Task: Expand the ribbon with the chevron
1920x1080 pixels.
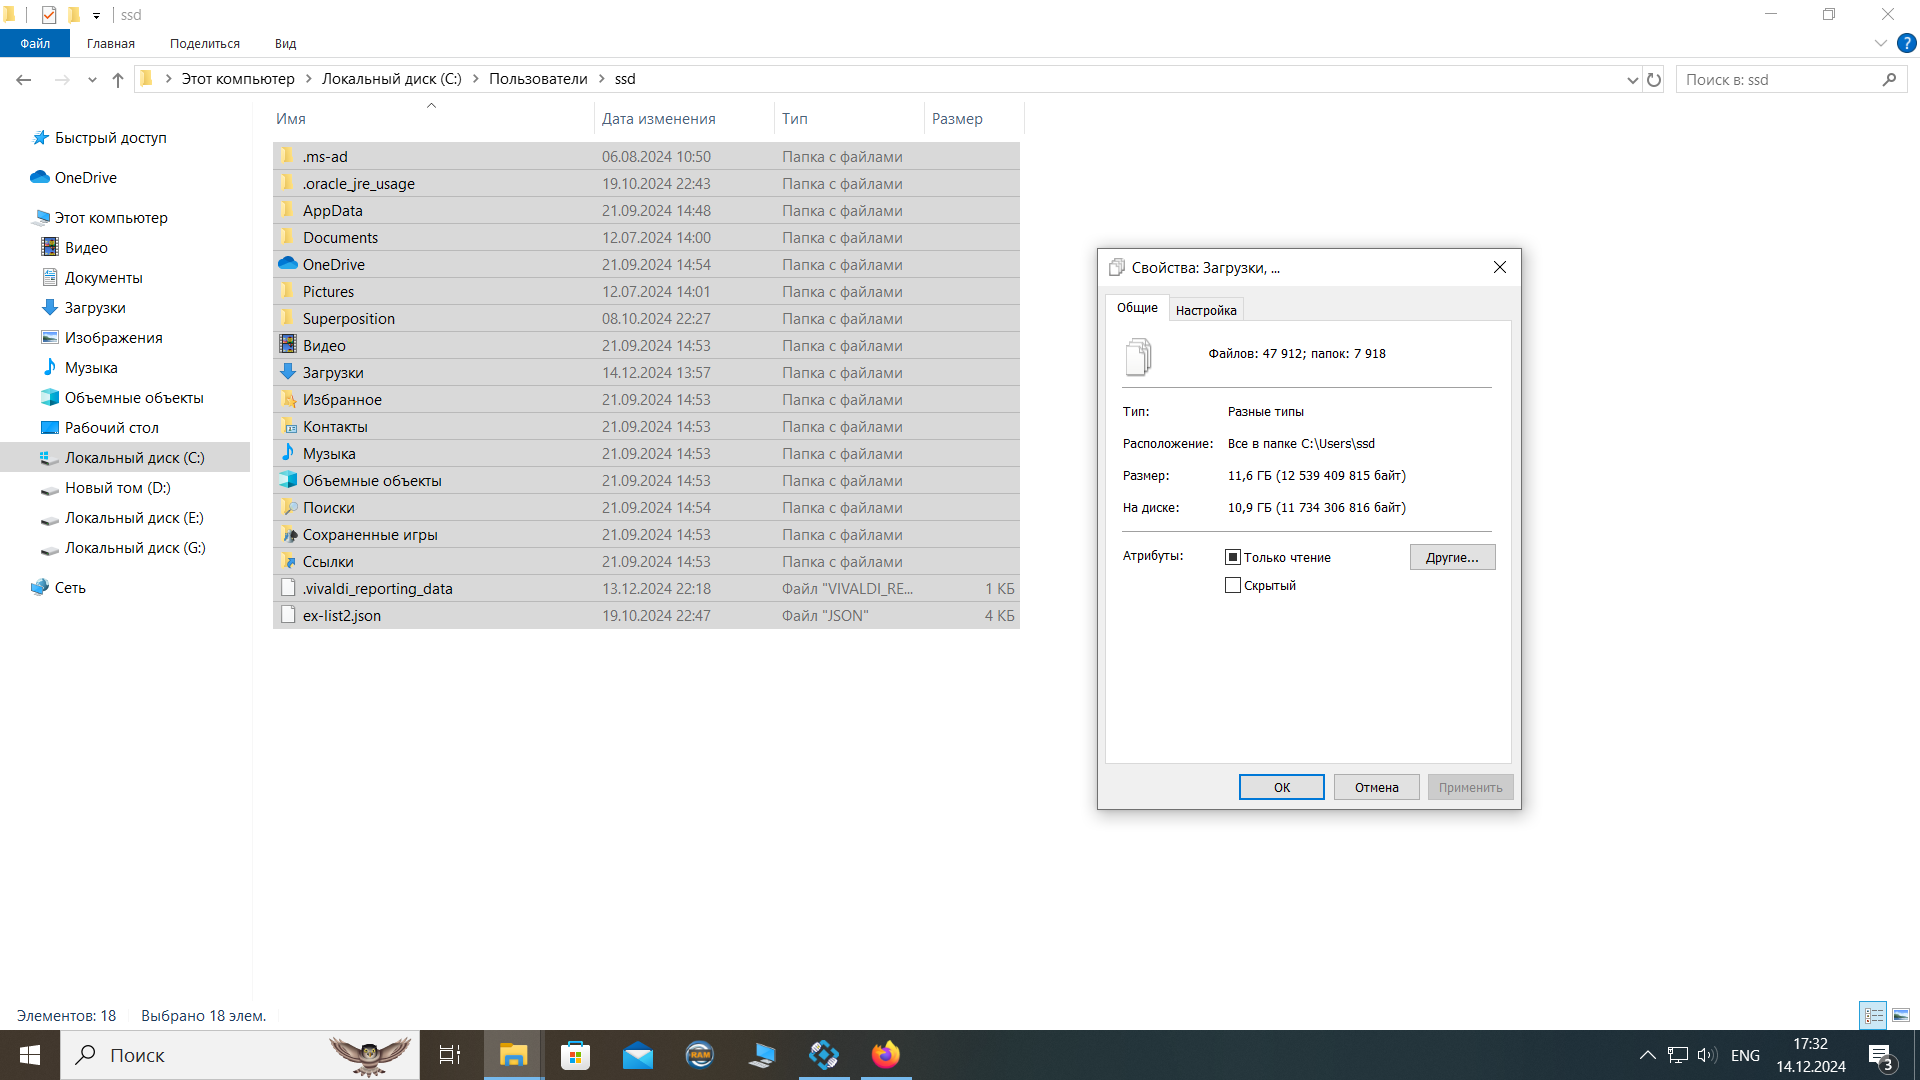Action: tap(1880, 43)
